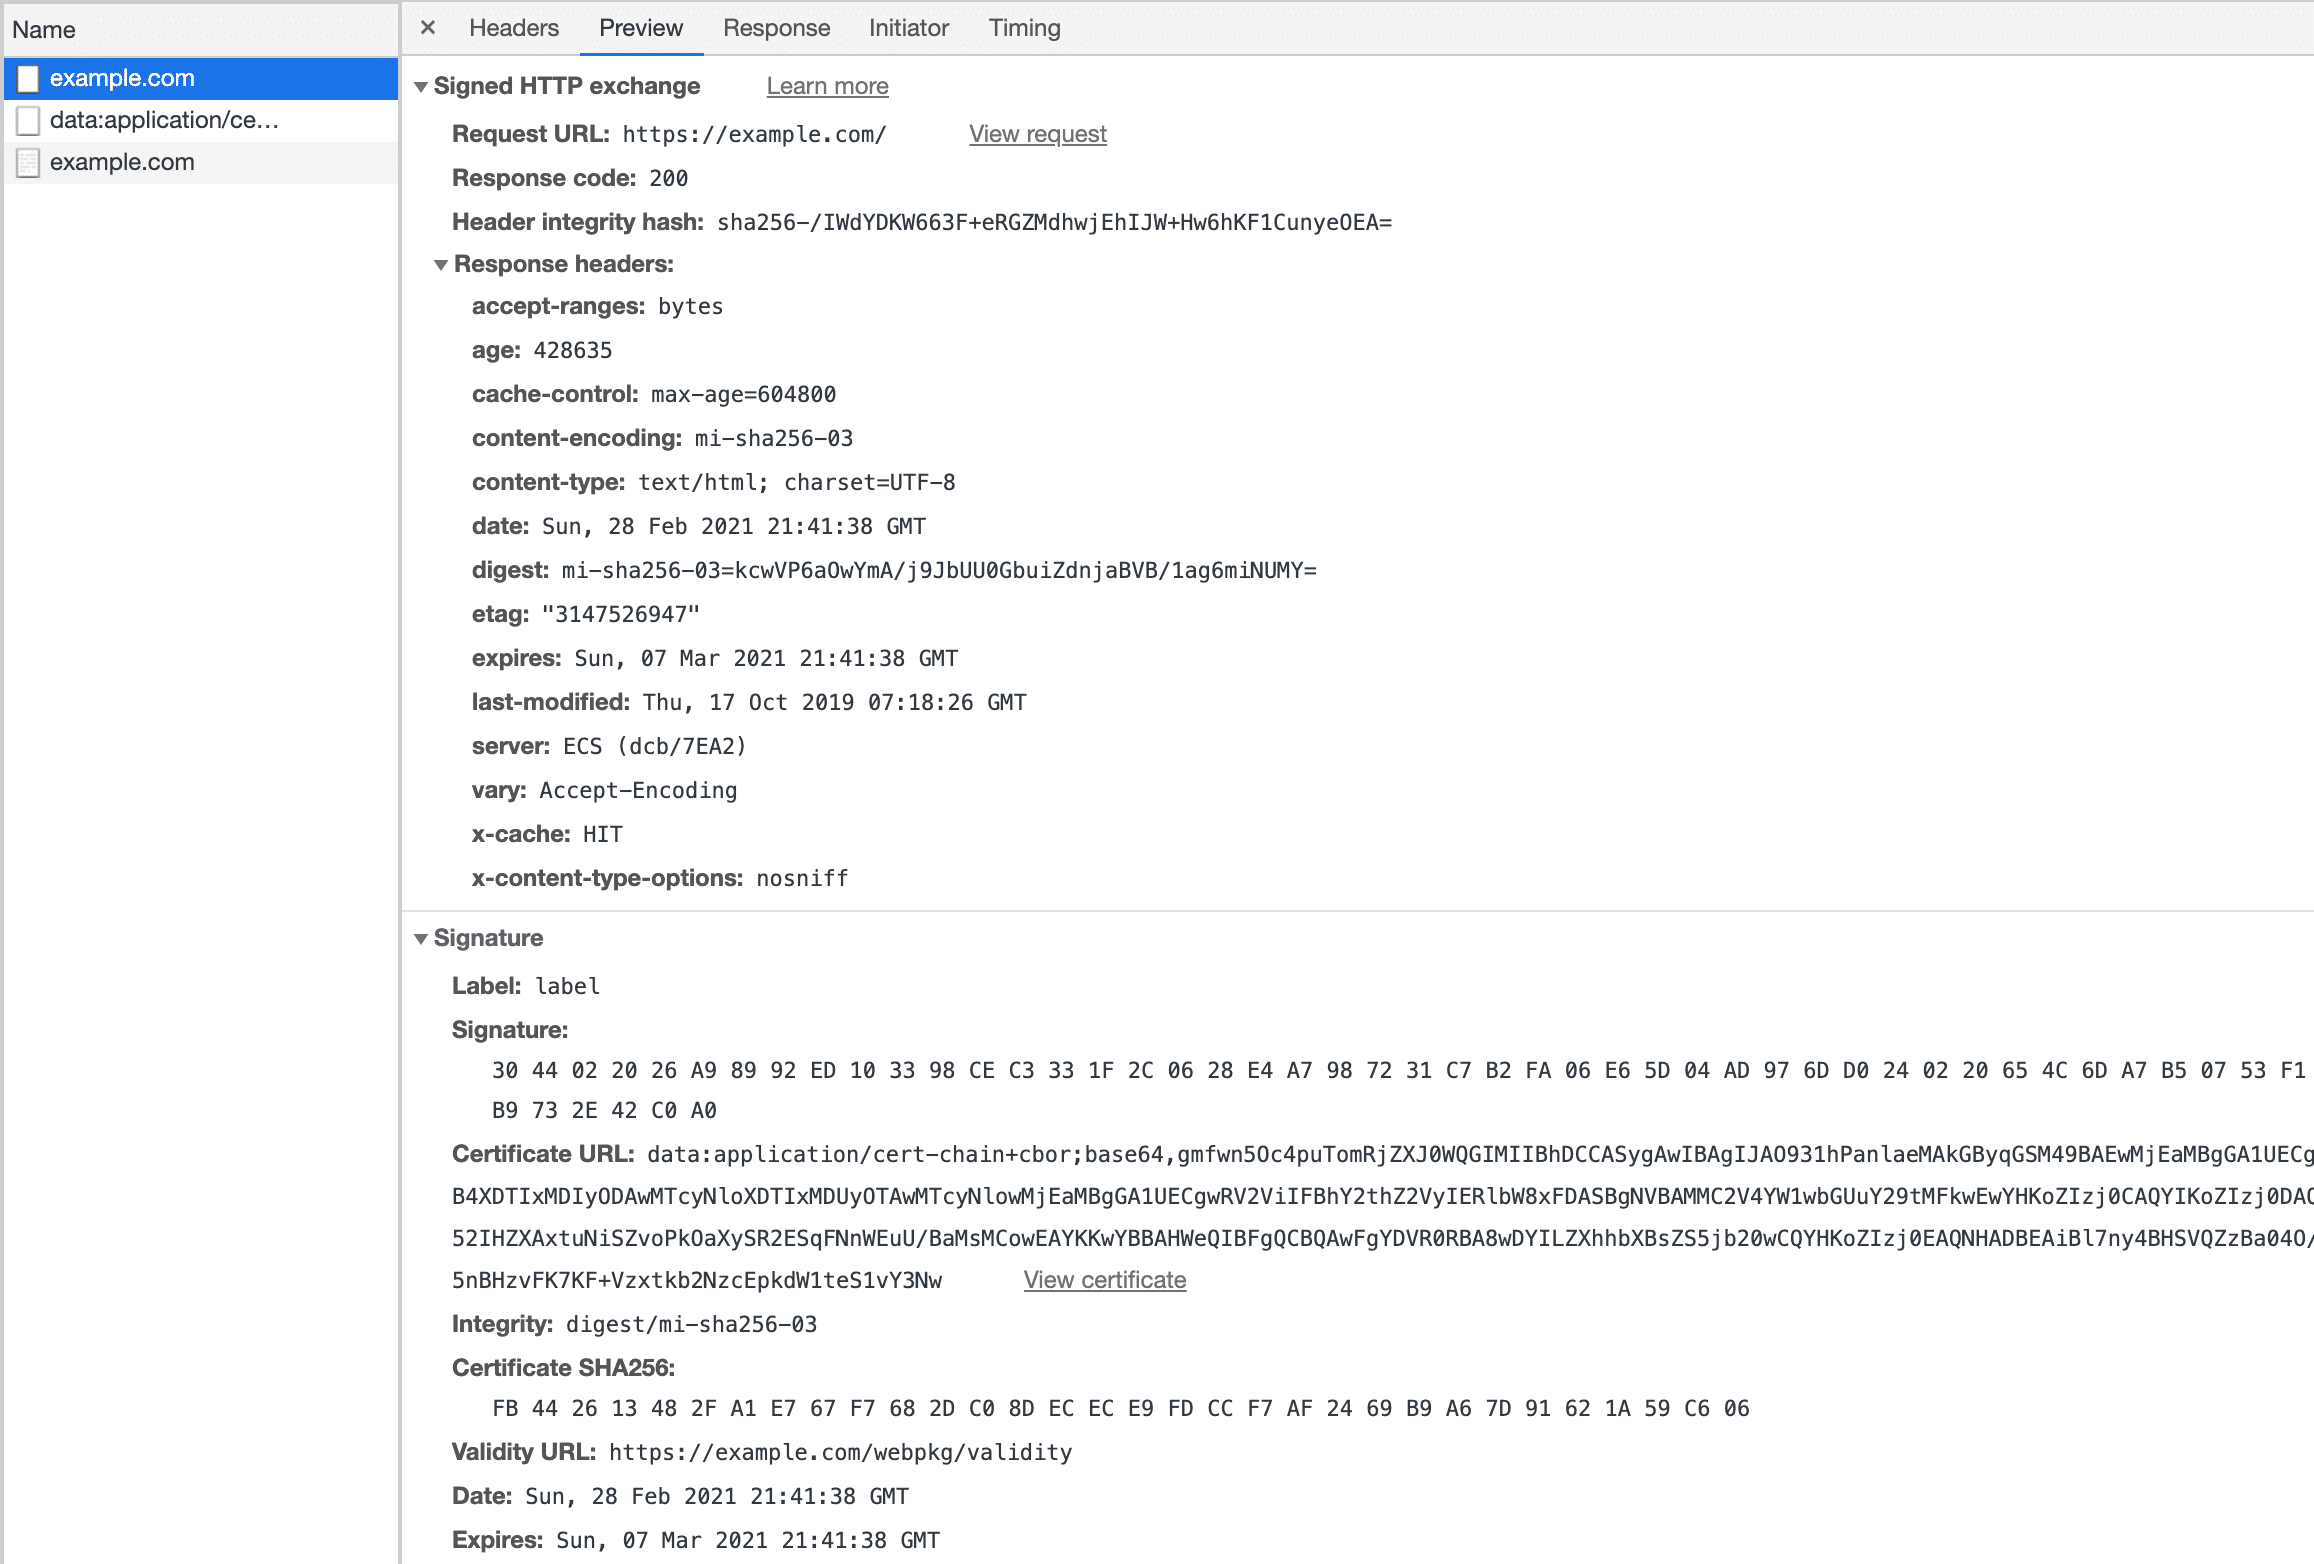This screenshot has width=2314, height=1564.
Task: Select the Preview tab
Action: tap(640, 28)
